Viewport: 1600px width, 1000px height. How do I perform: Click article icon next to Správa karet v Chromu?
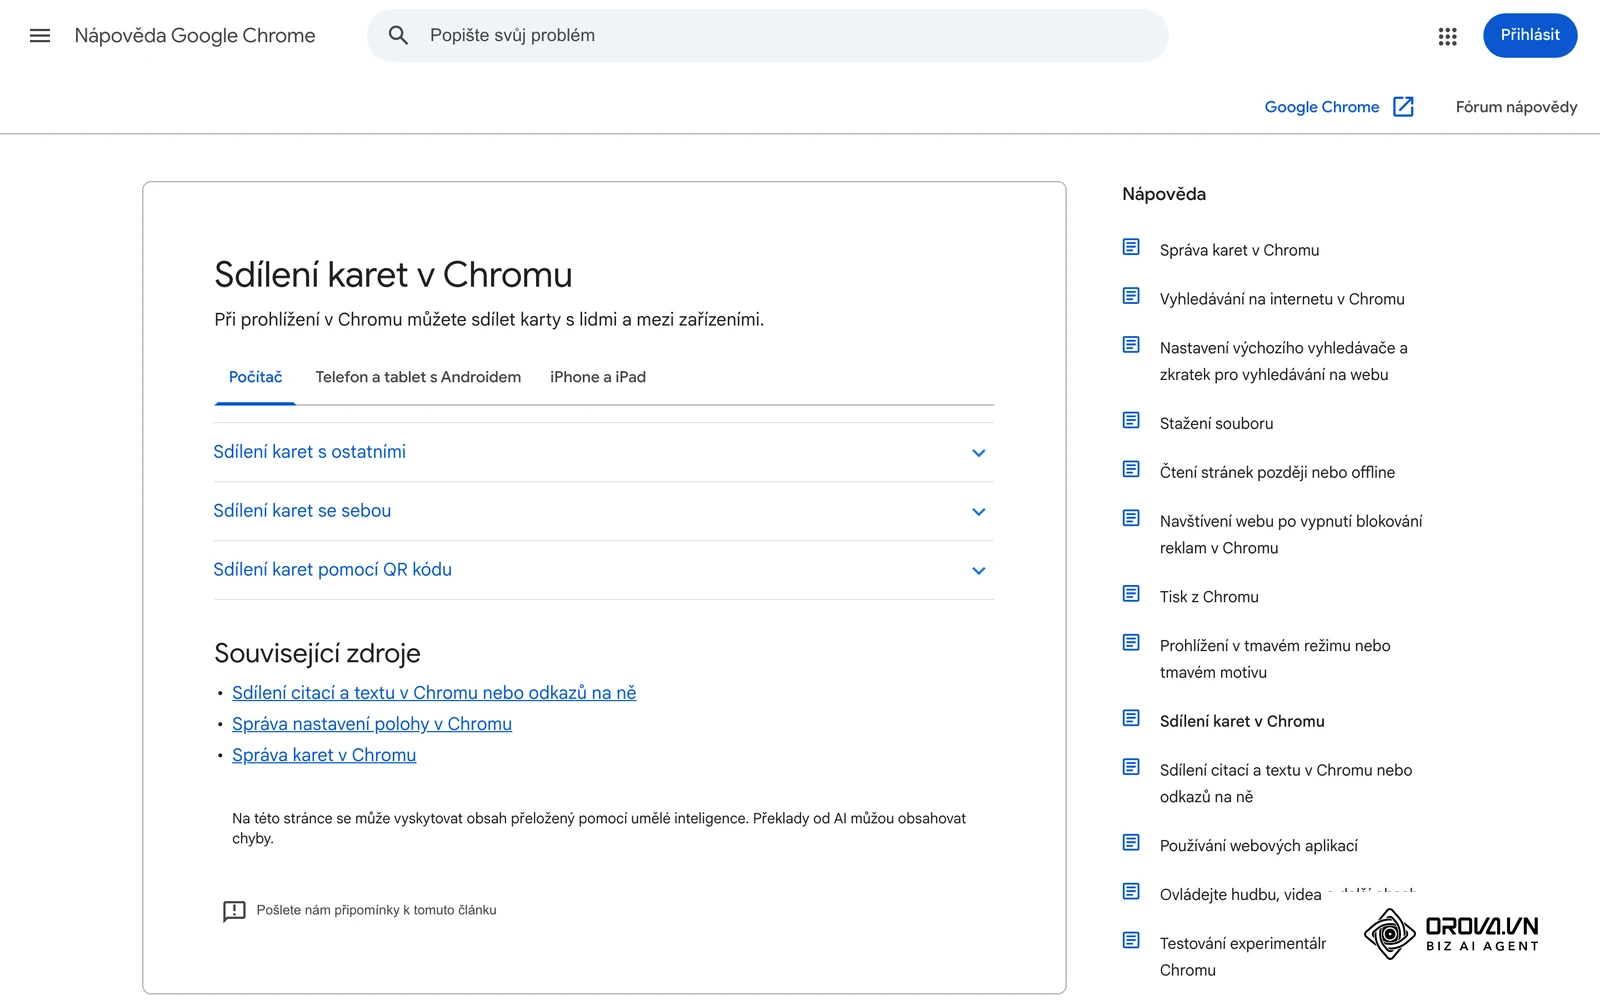1131,247
